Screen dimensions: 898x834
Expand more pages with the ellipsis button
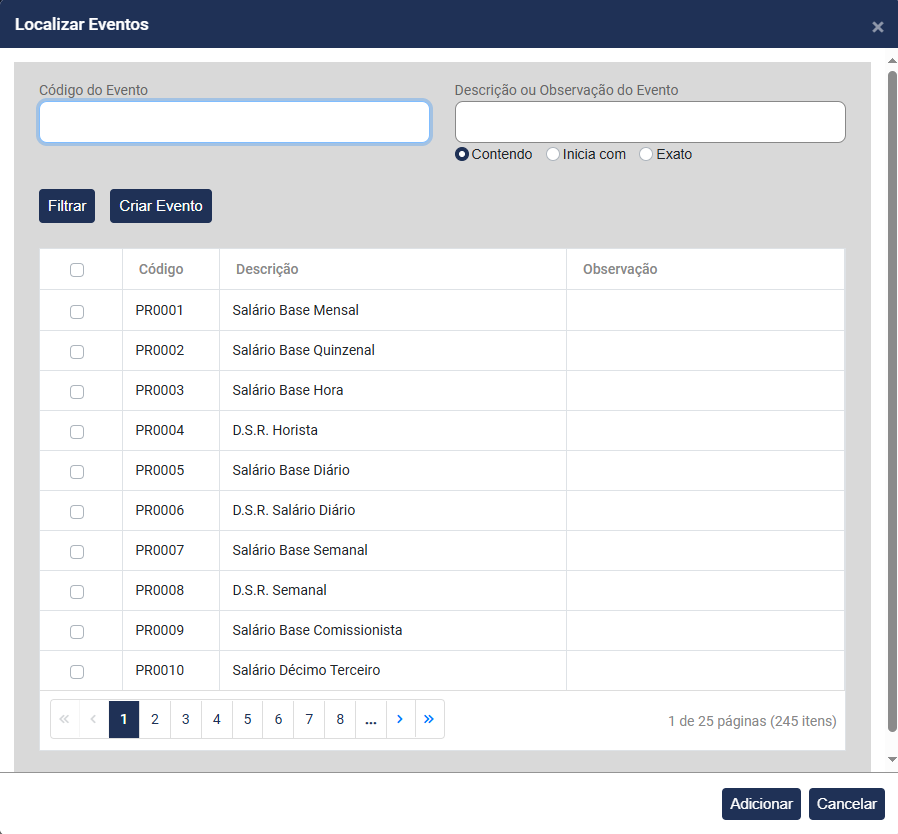[x=371, y=719]
